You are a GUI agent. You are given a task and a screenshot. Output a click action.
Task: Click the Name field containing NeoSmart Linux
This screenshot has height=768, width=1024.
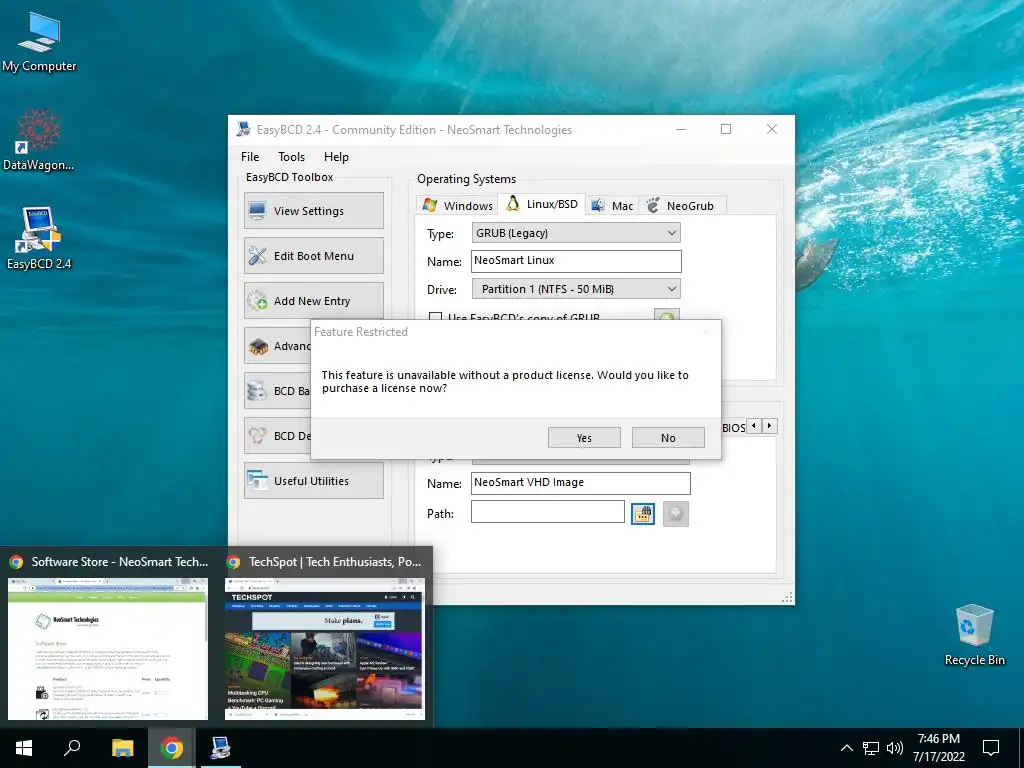[576, 261]
